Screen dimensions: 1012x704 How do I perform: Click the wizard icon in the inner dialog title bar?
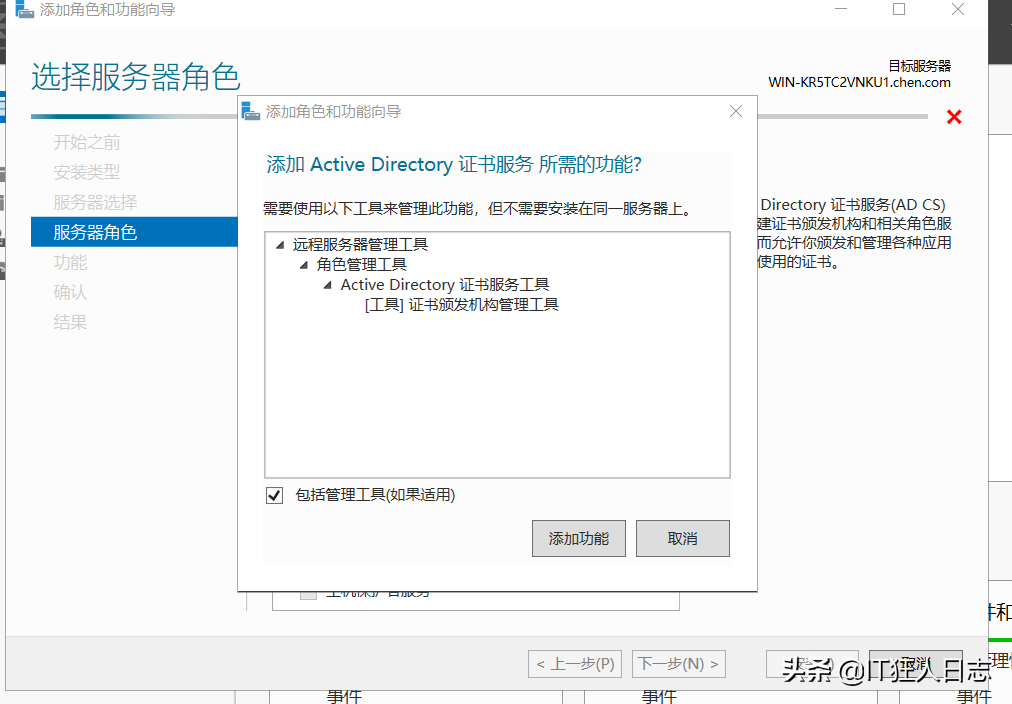(250, 111)
